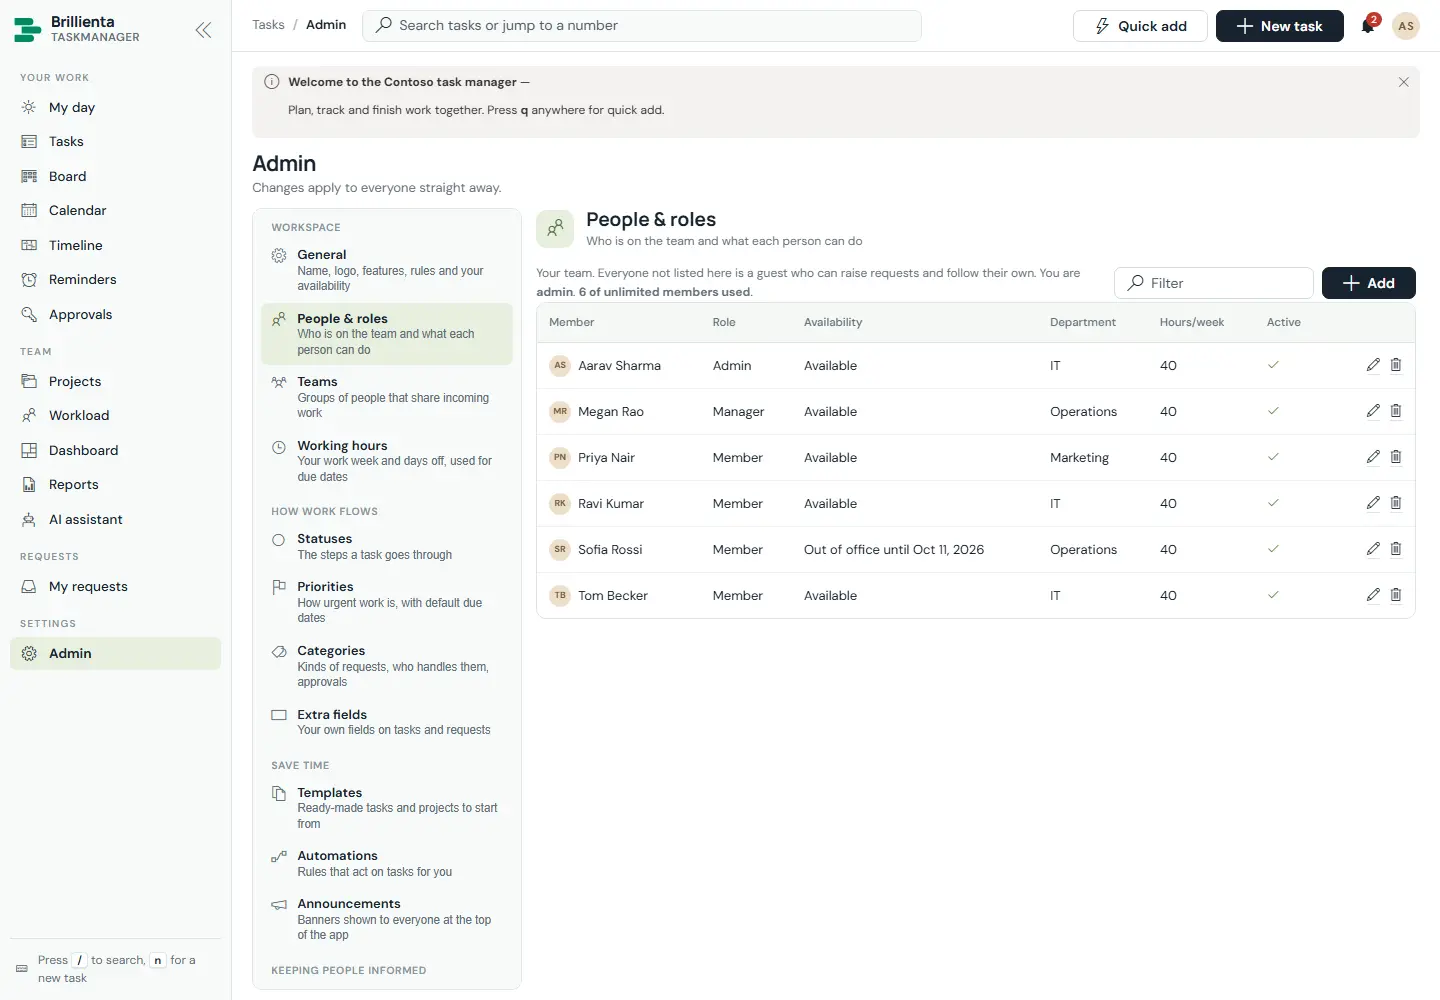Open notifications bell icon
Screen dimensions: 1440x1000
coord(1368,26)
